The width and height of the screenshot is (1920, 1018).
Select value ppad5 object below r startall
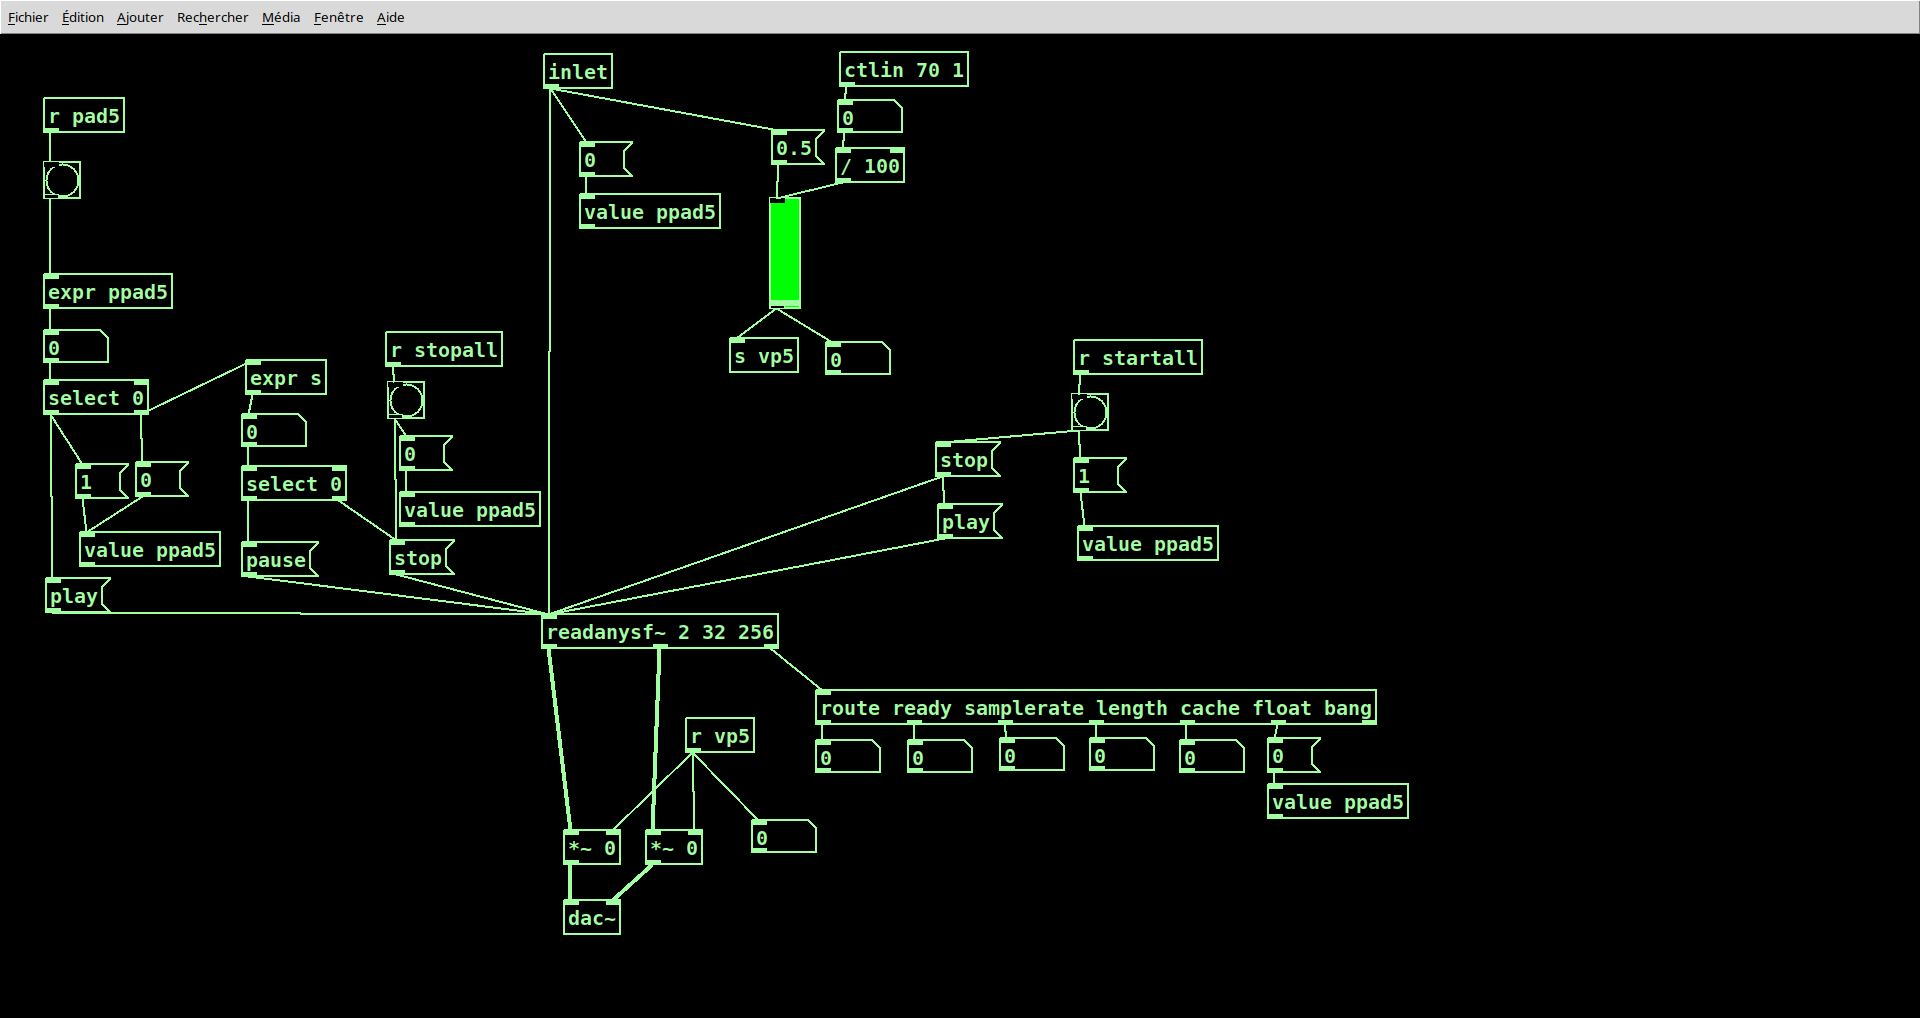[1148, 544]
